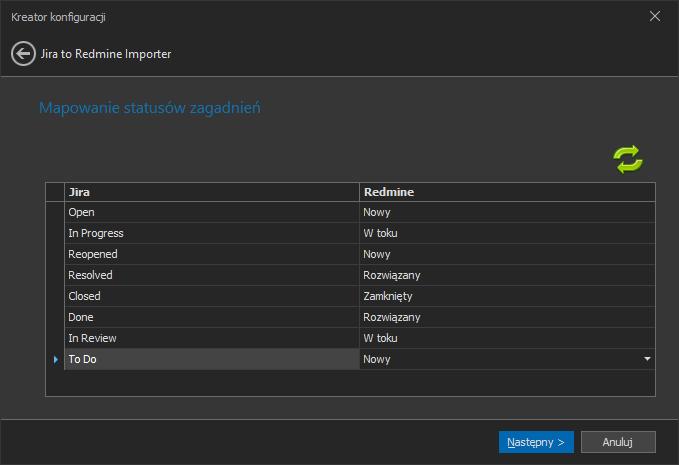Sort by the Redmine column header
This screenshot has height=465, width=679.
pos(507,192)
